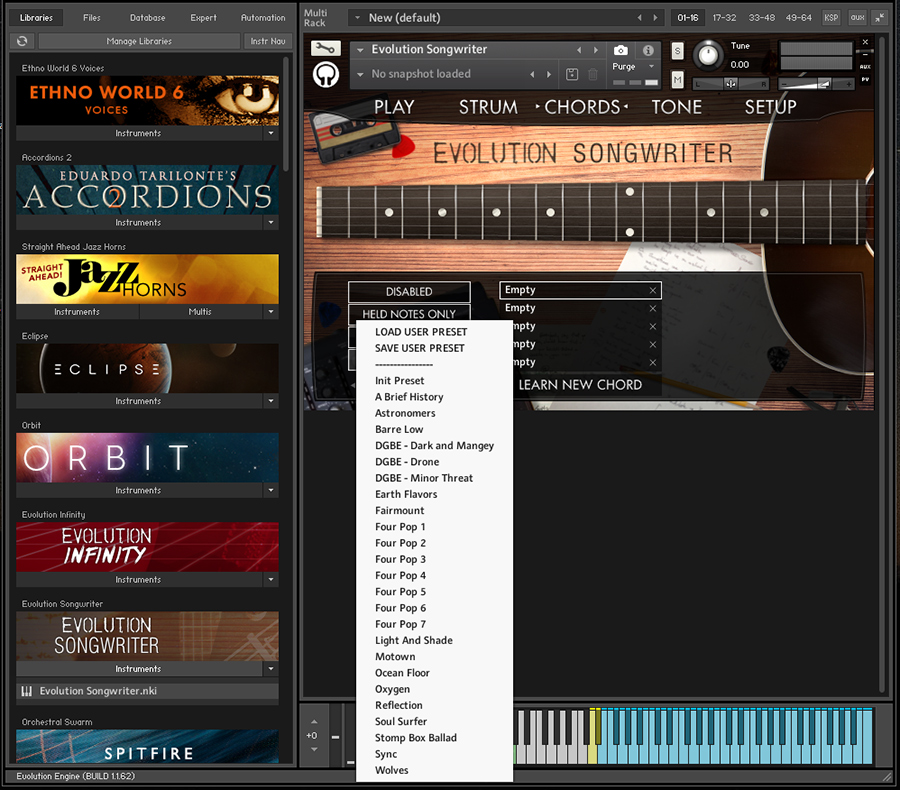The height and width of the screenshot is (790, 900).
Task: Click the Manage Libraries button
Action: tap(139, 41)
